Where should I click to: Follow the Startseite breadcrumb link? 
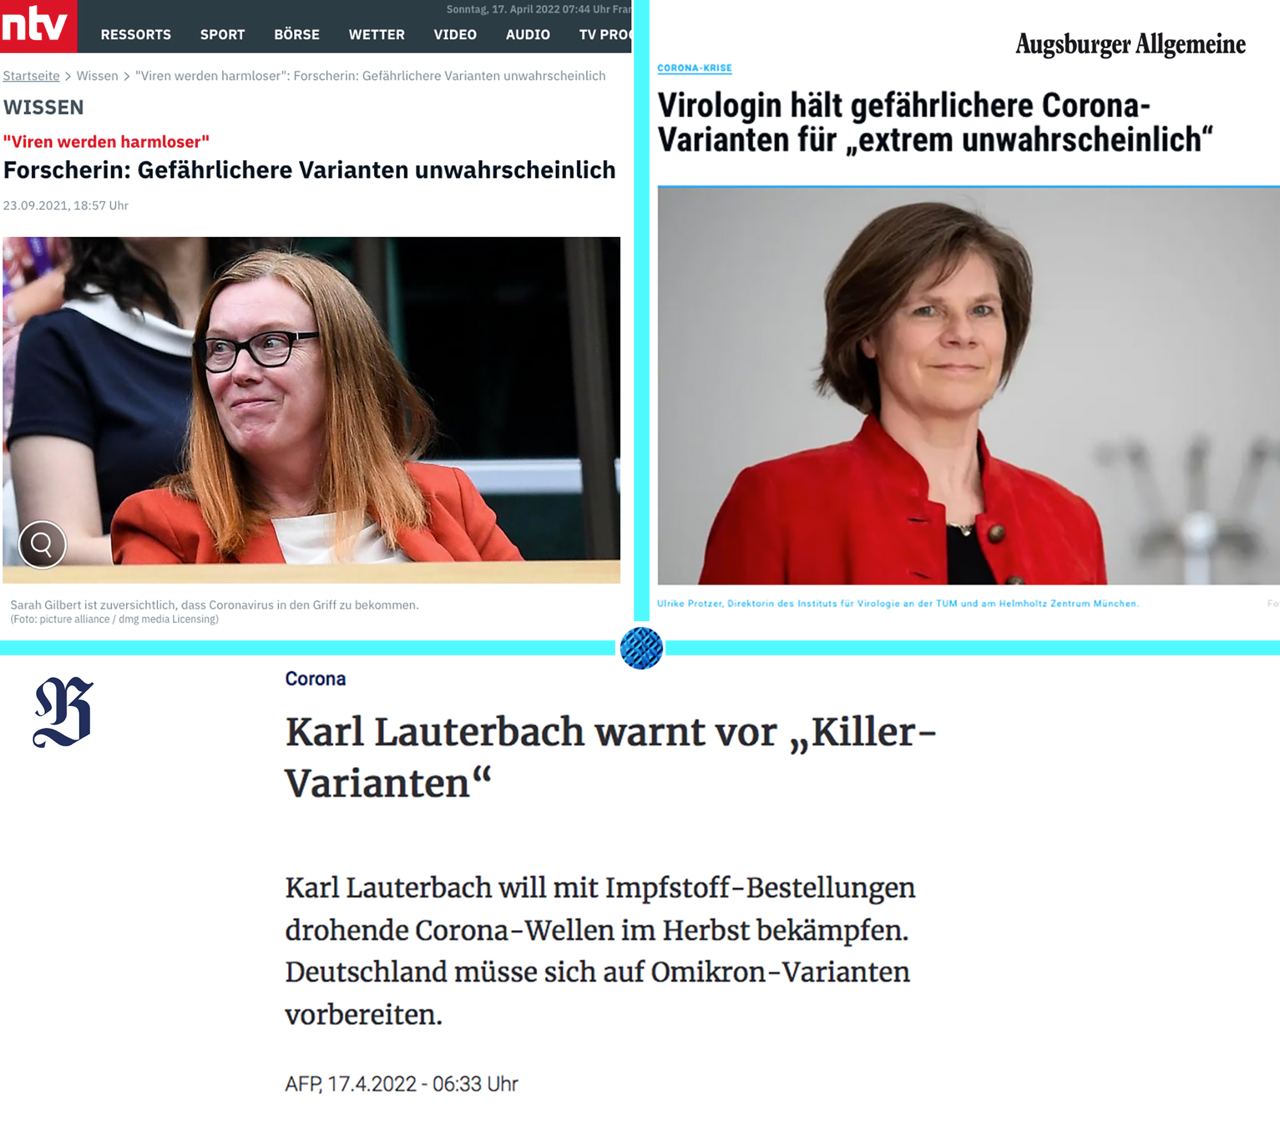[31, 76]
